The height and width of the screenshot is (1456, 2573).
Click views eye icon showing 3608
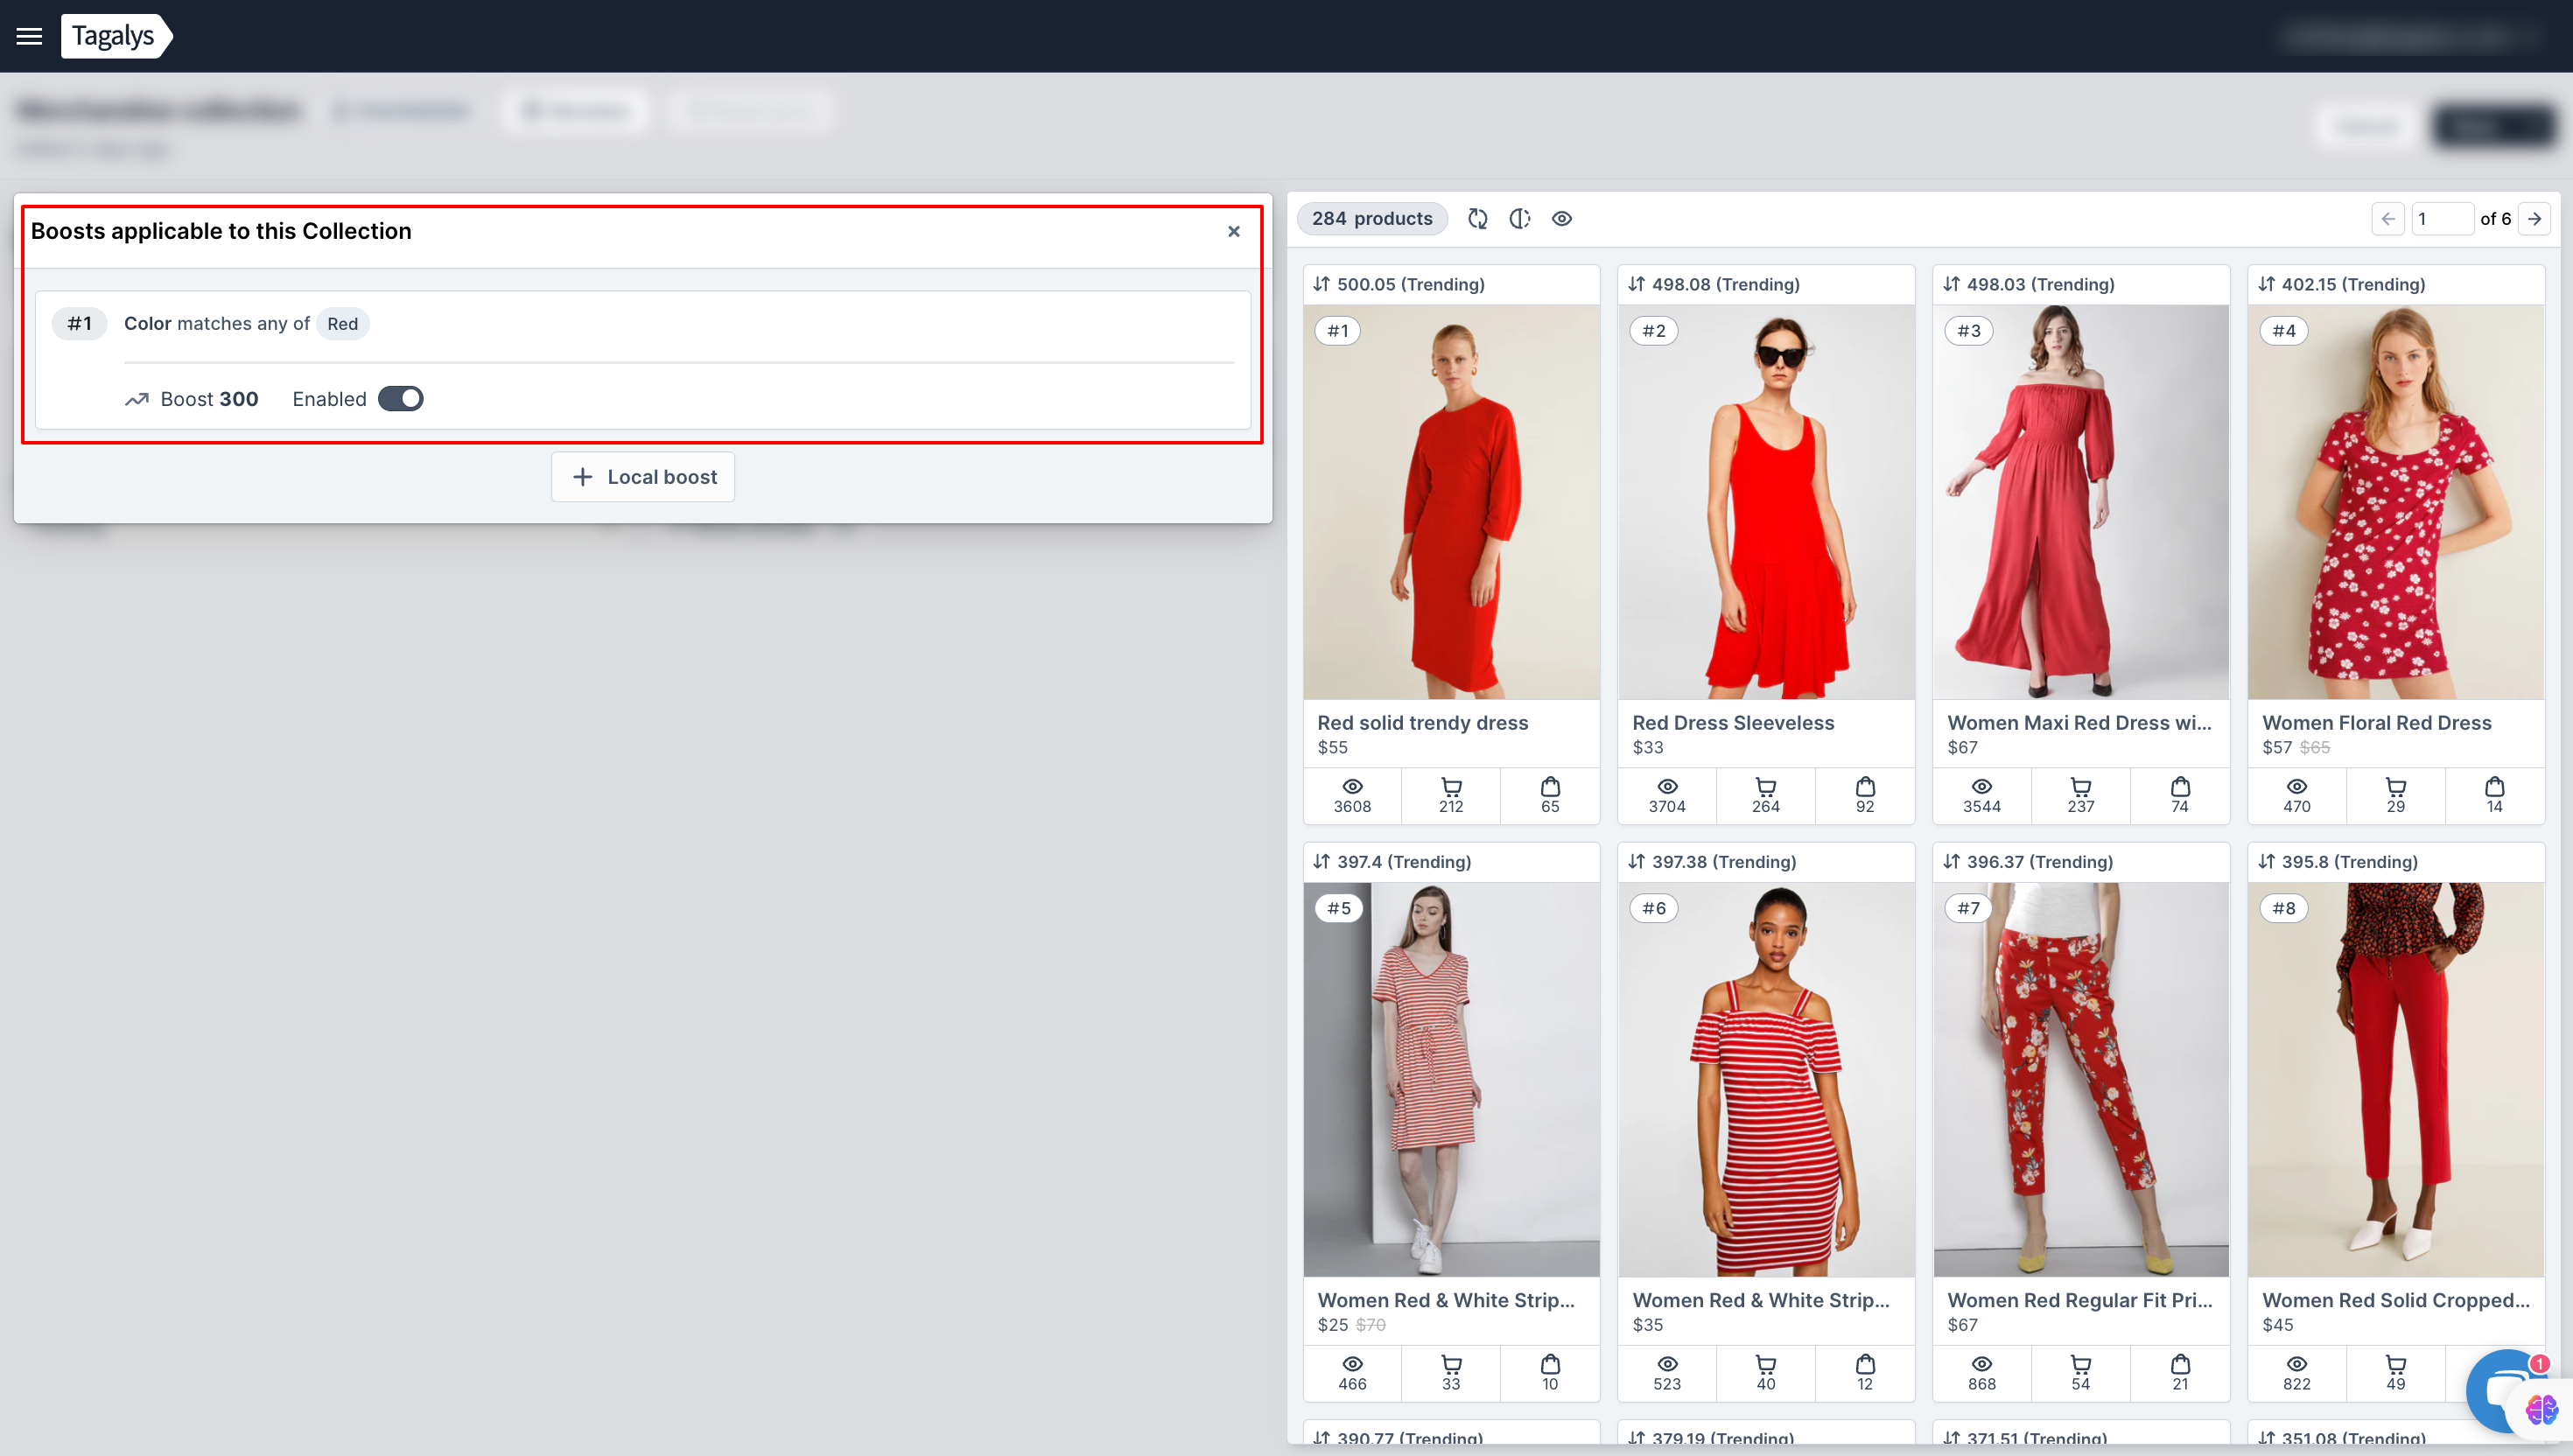[1352, 787]
